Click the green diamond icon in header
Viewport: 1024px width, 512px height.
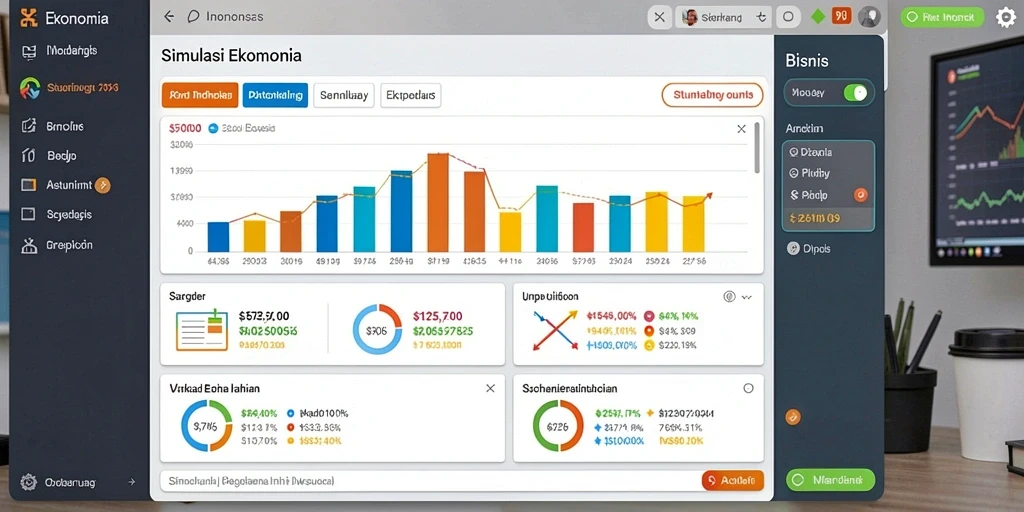point(817,17)
